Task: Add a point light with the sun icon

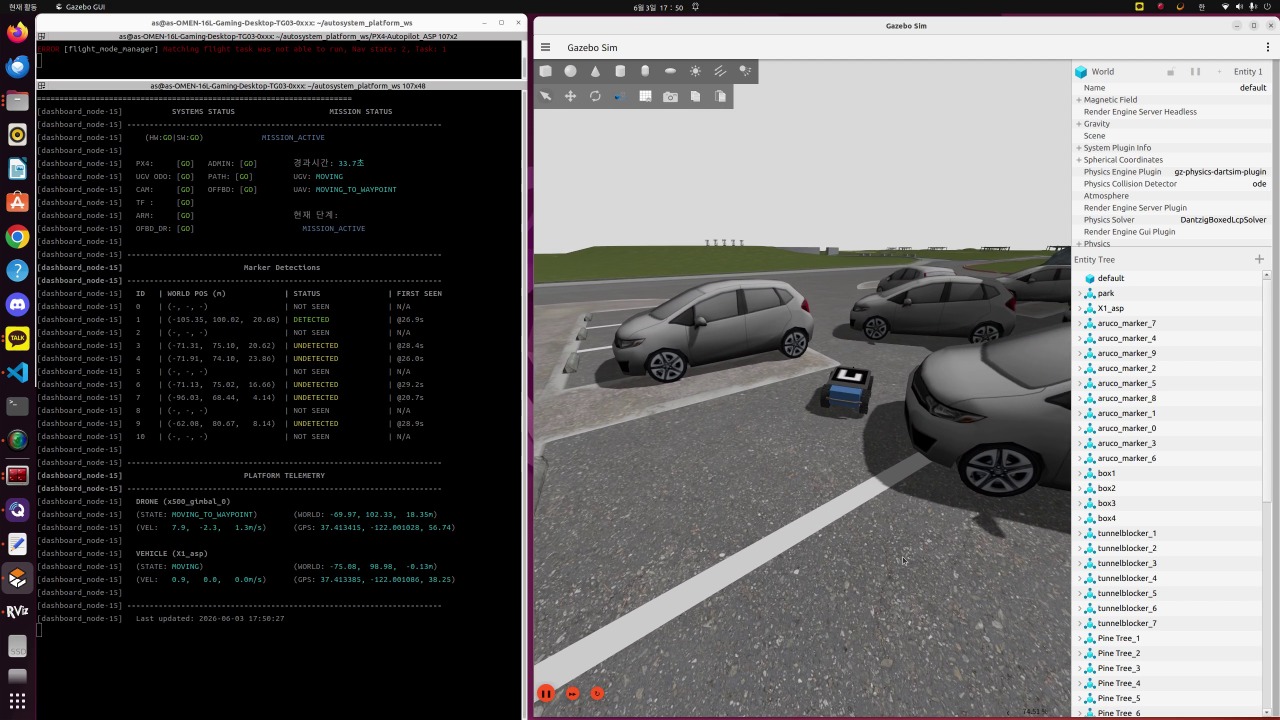Action: pos(695,71)
